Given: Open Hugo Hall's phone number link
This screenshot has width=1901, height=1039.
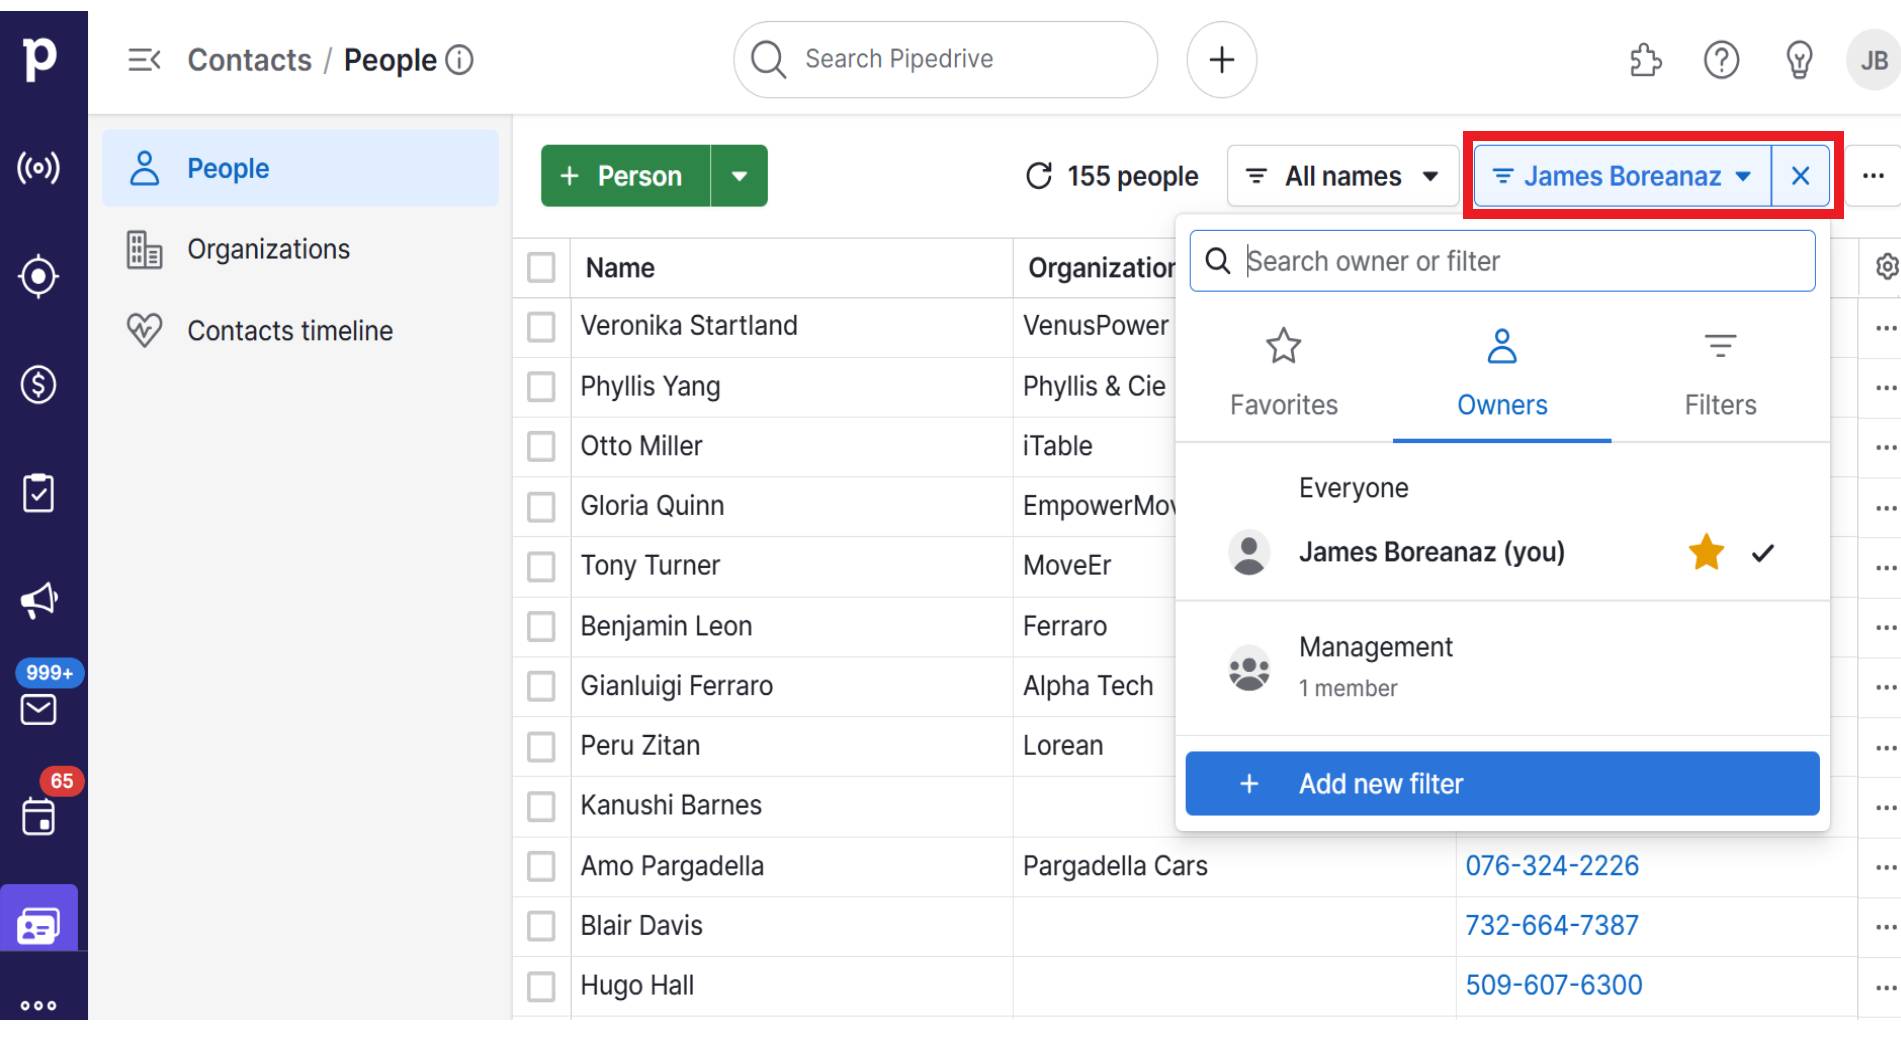Looking at the screenshot, I should (x=1554, y=985).
